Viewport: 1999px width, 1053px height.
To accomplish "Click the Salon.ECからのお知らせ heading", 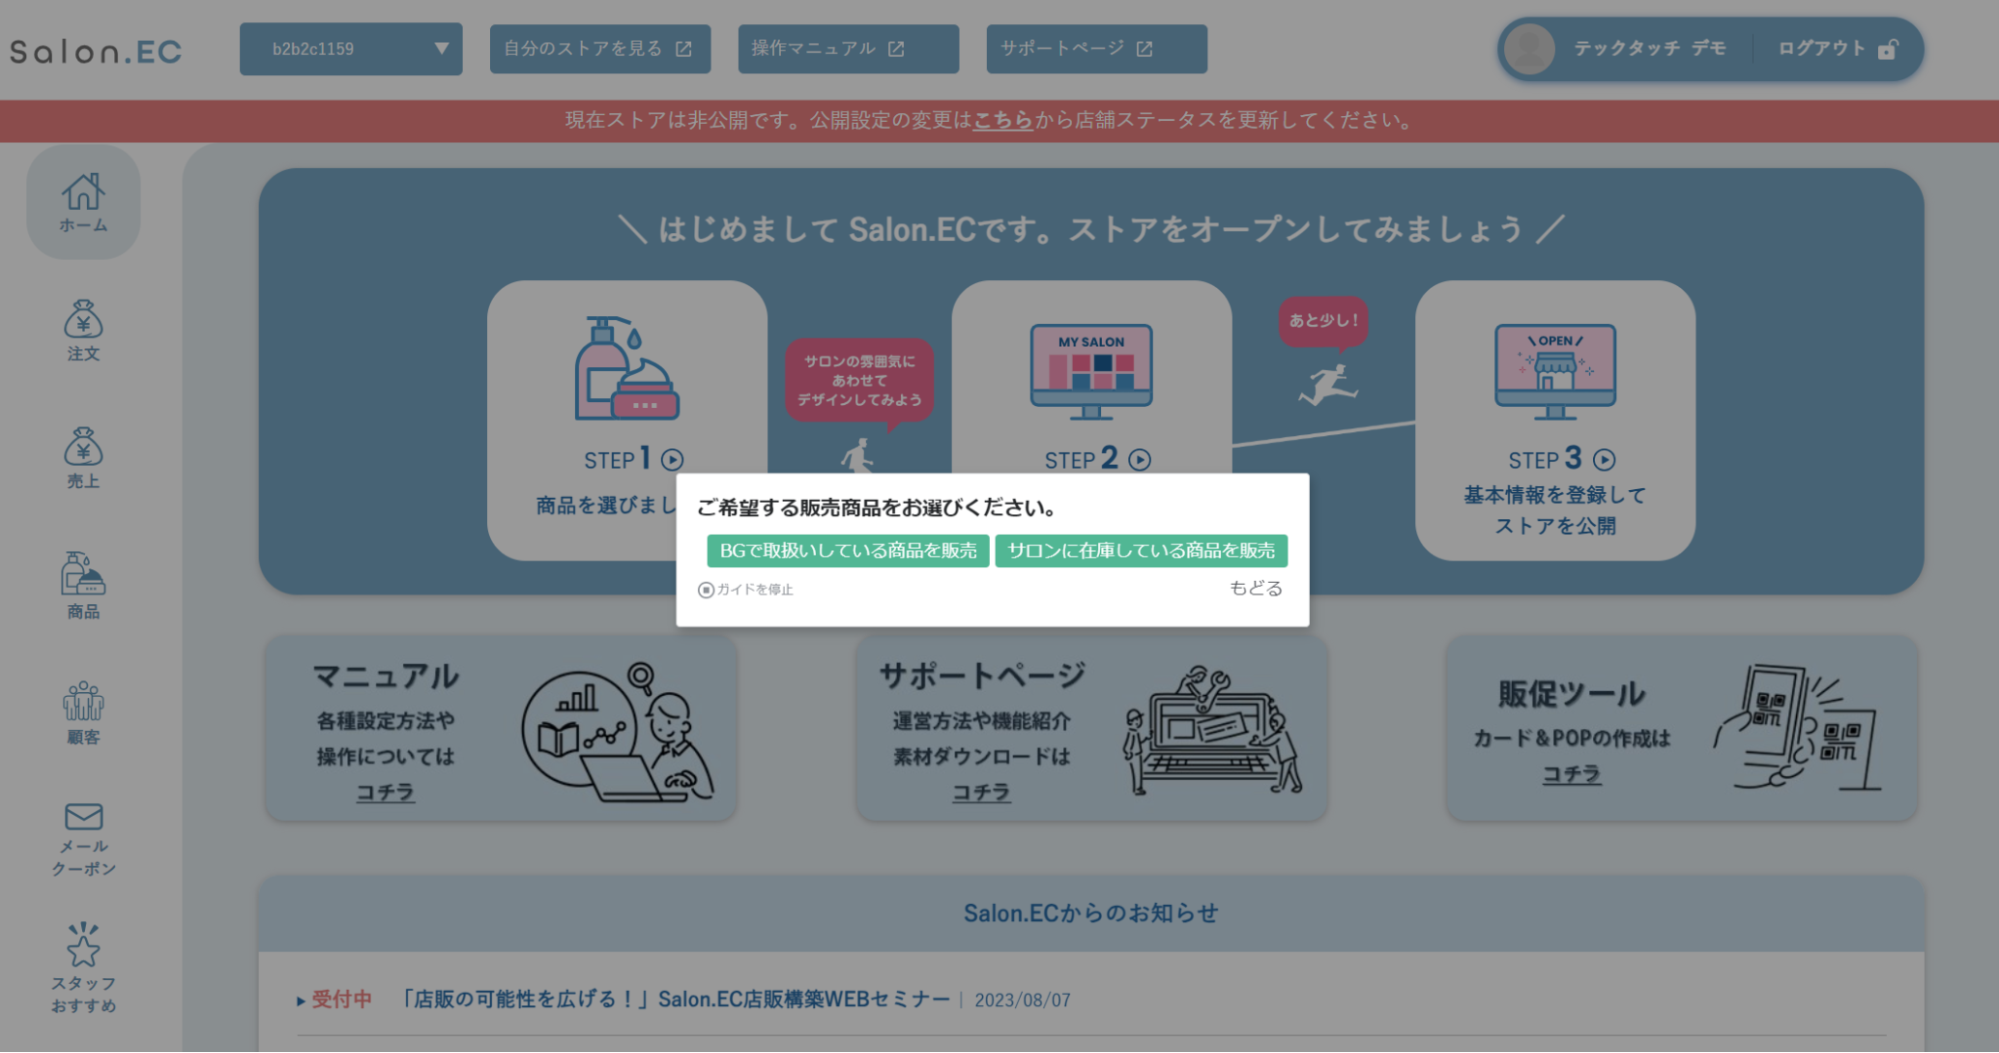I will (x=1091, y=914).
